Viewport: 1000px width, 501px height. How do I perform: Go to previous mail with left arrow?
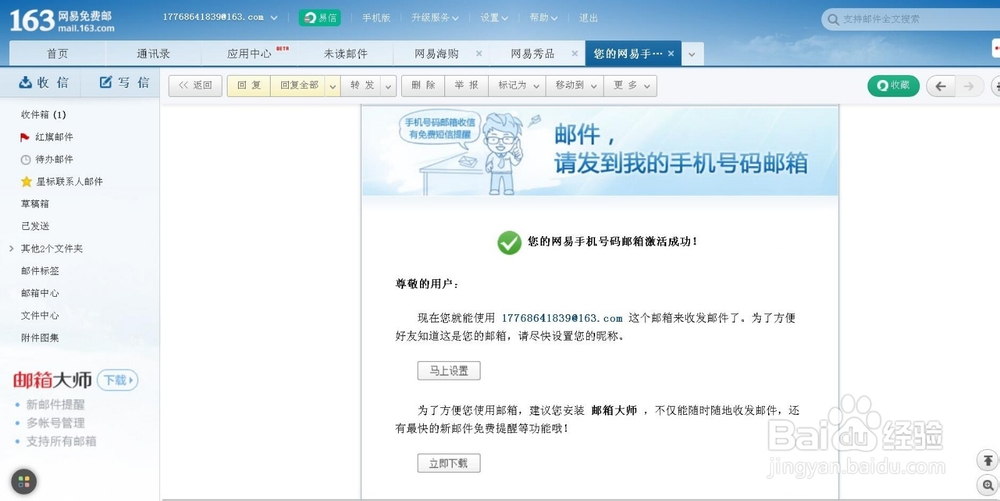(x=940, y=86)
